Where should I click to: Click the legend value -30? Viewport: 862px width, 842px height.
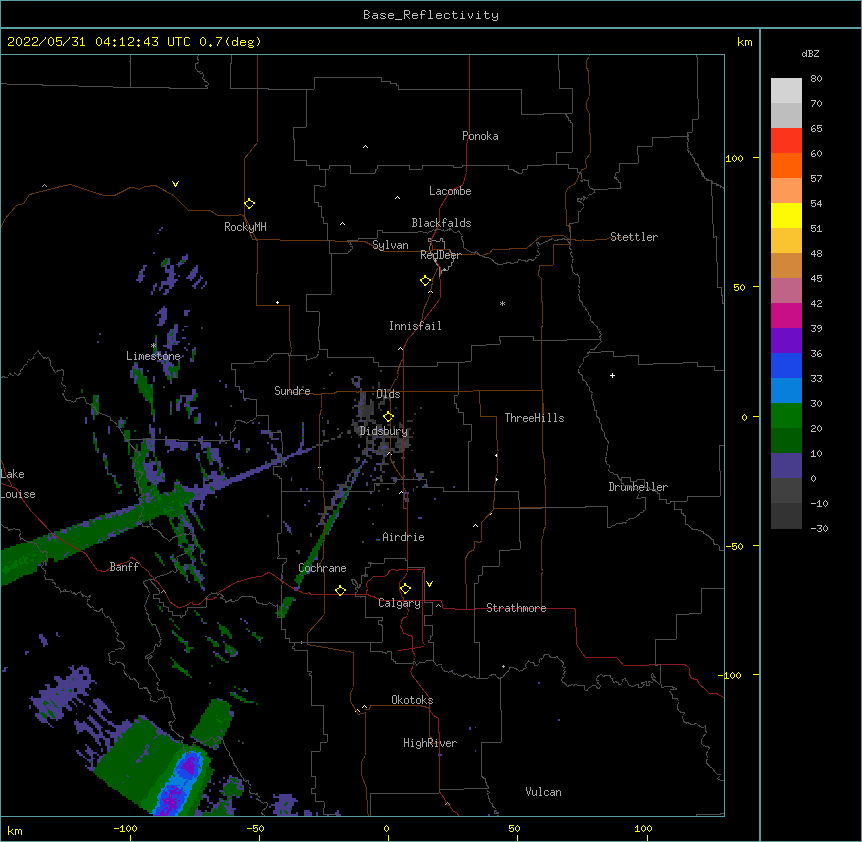coord(819,528)
